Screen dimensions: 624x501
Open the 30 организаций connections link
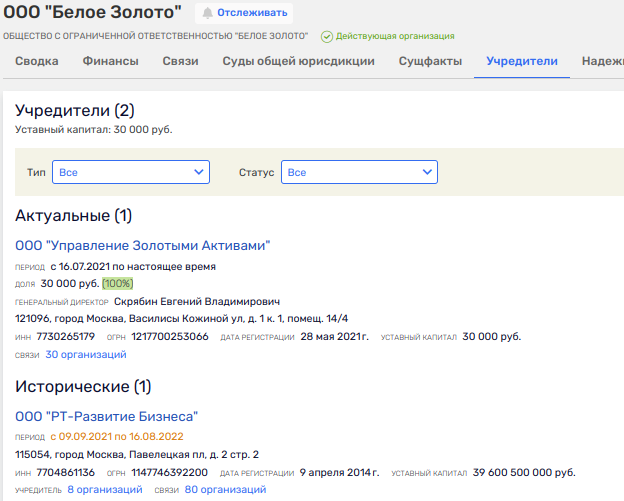86,354
